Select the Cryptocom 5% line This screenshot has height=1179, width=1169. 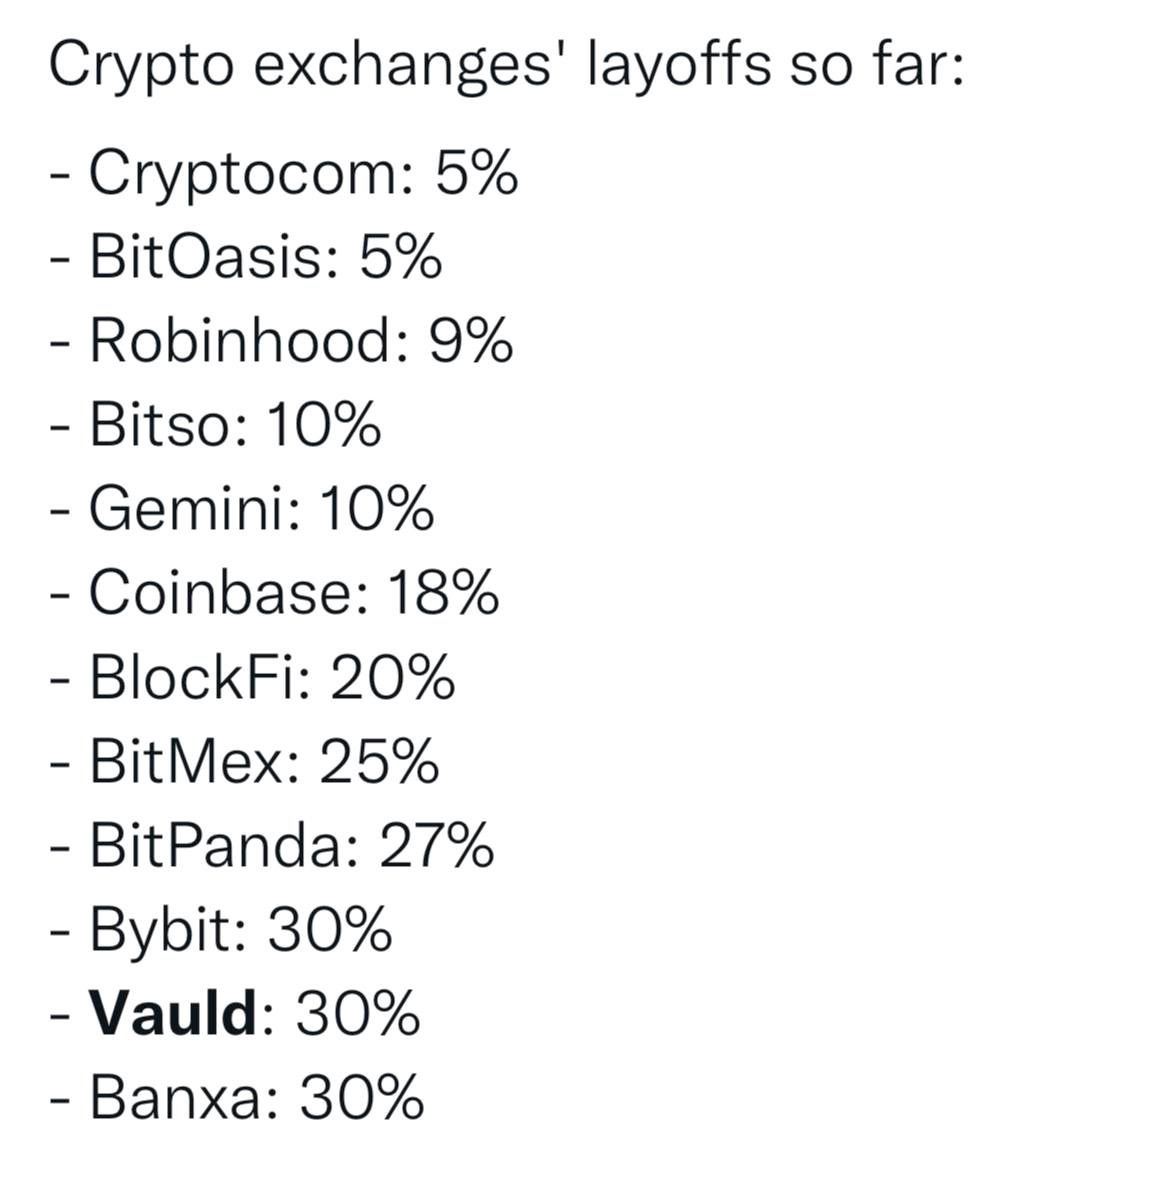click(284, 174)
